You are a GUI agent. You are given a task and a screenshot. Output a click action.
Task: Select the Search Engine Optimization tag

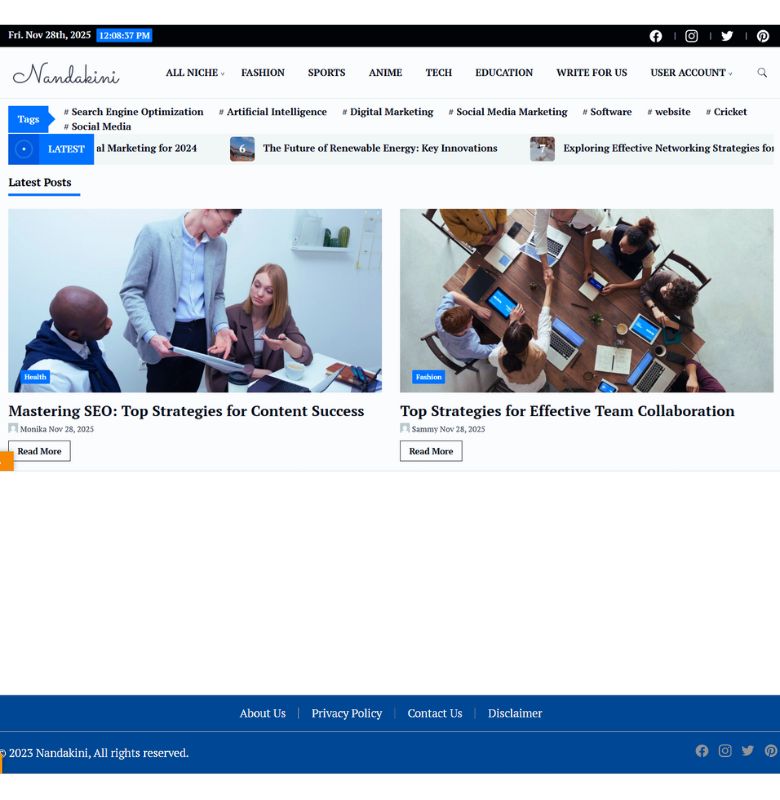133,112
